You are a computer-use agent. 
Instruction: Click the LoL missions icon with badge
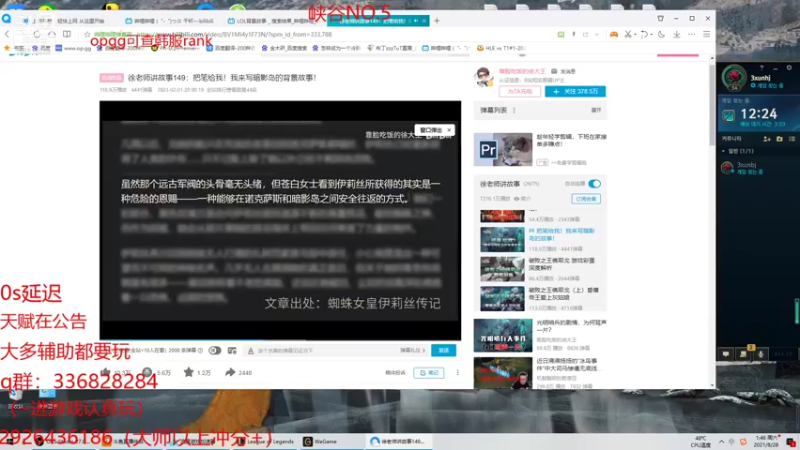click(743, 353)
